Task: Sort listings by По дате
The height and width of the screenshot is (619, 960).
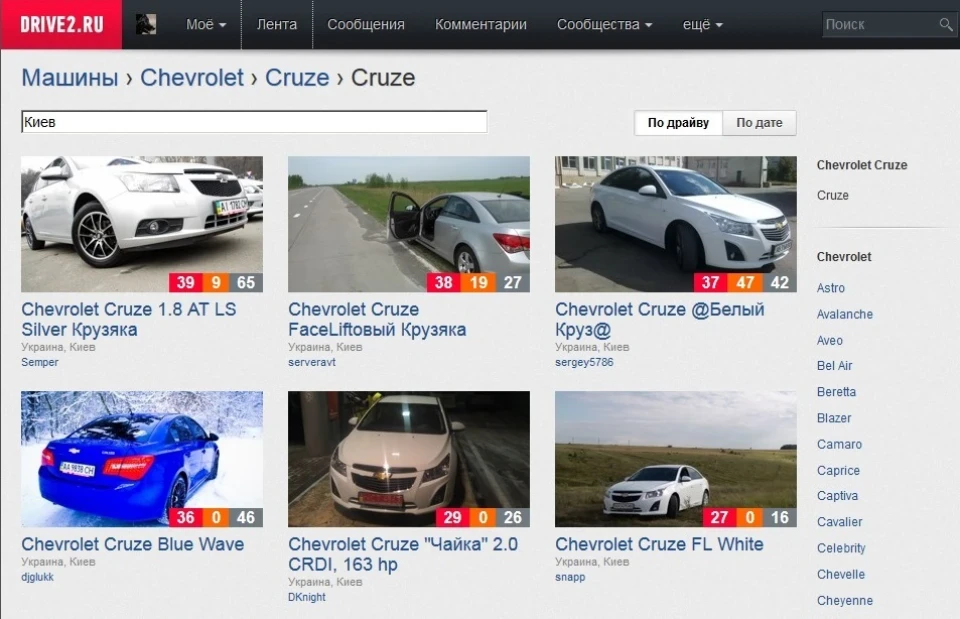Action: (759, 122)
